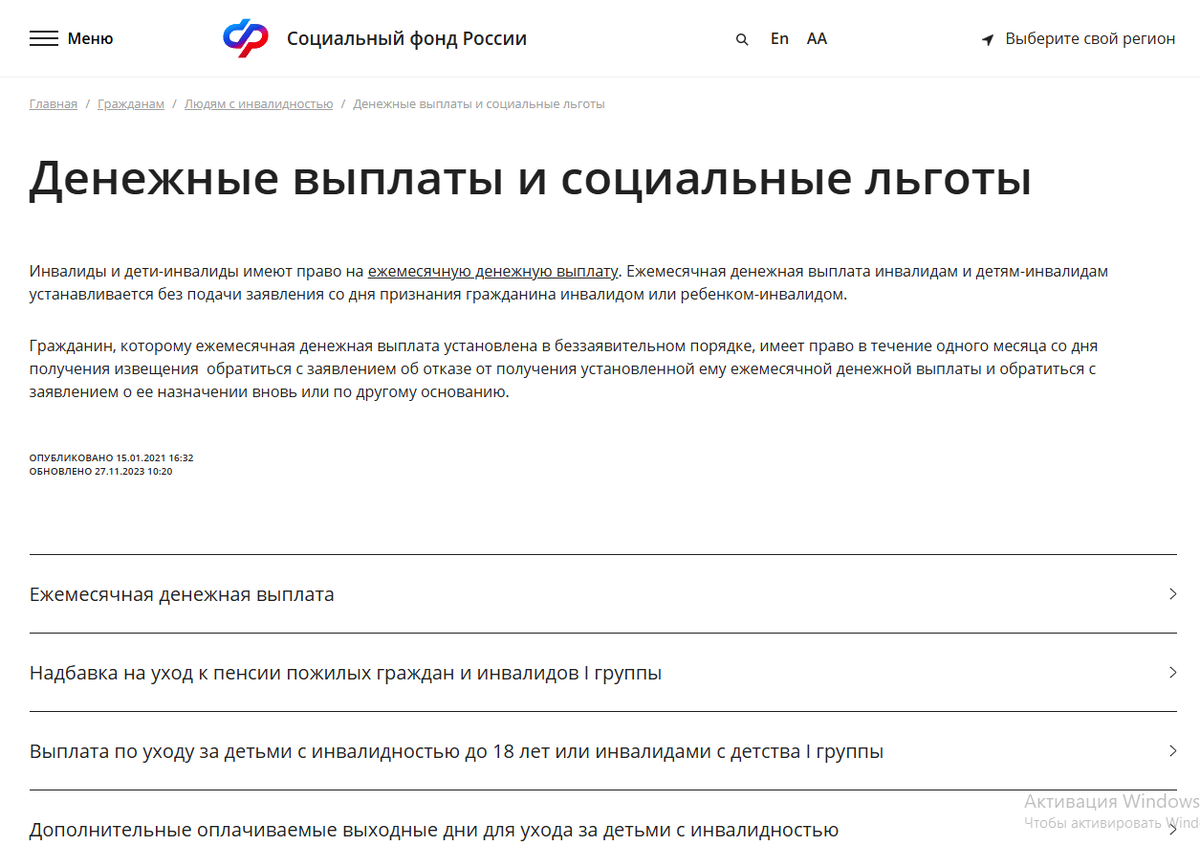
Task: Click 'Выберите свой регион' link
Action: click(1090, 39)
